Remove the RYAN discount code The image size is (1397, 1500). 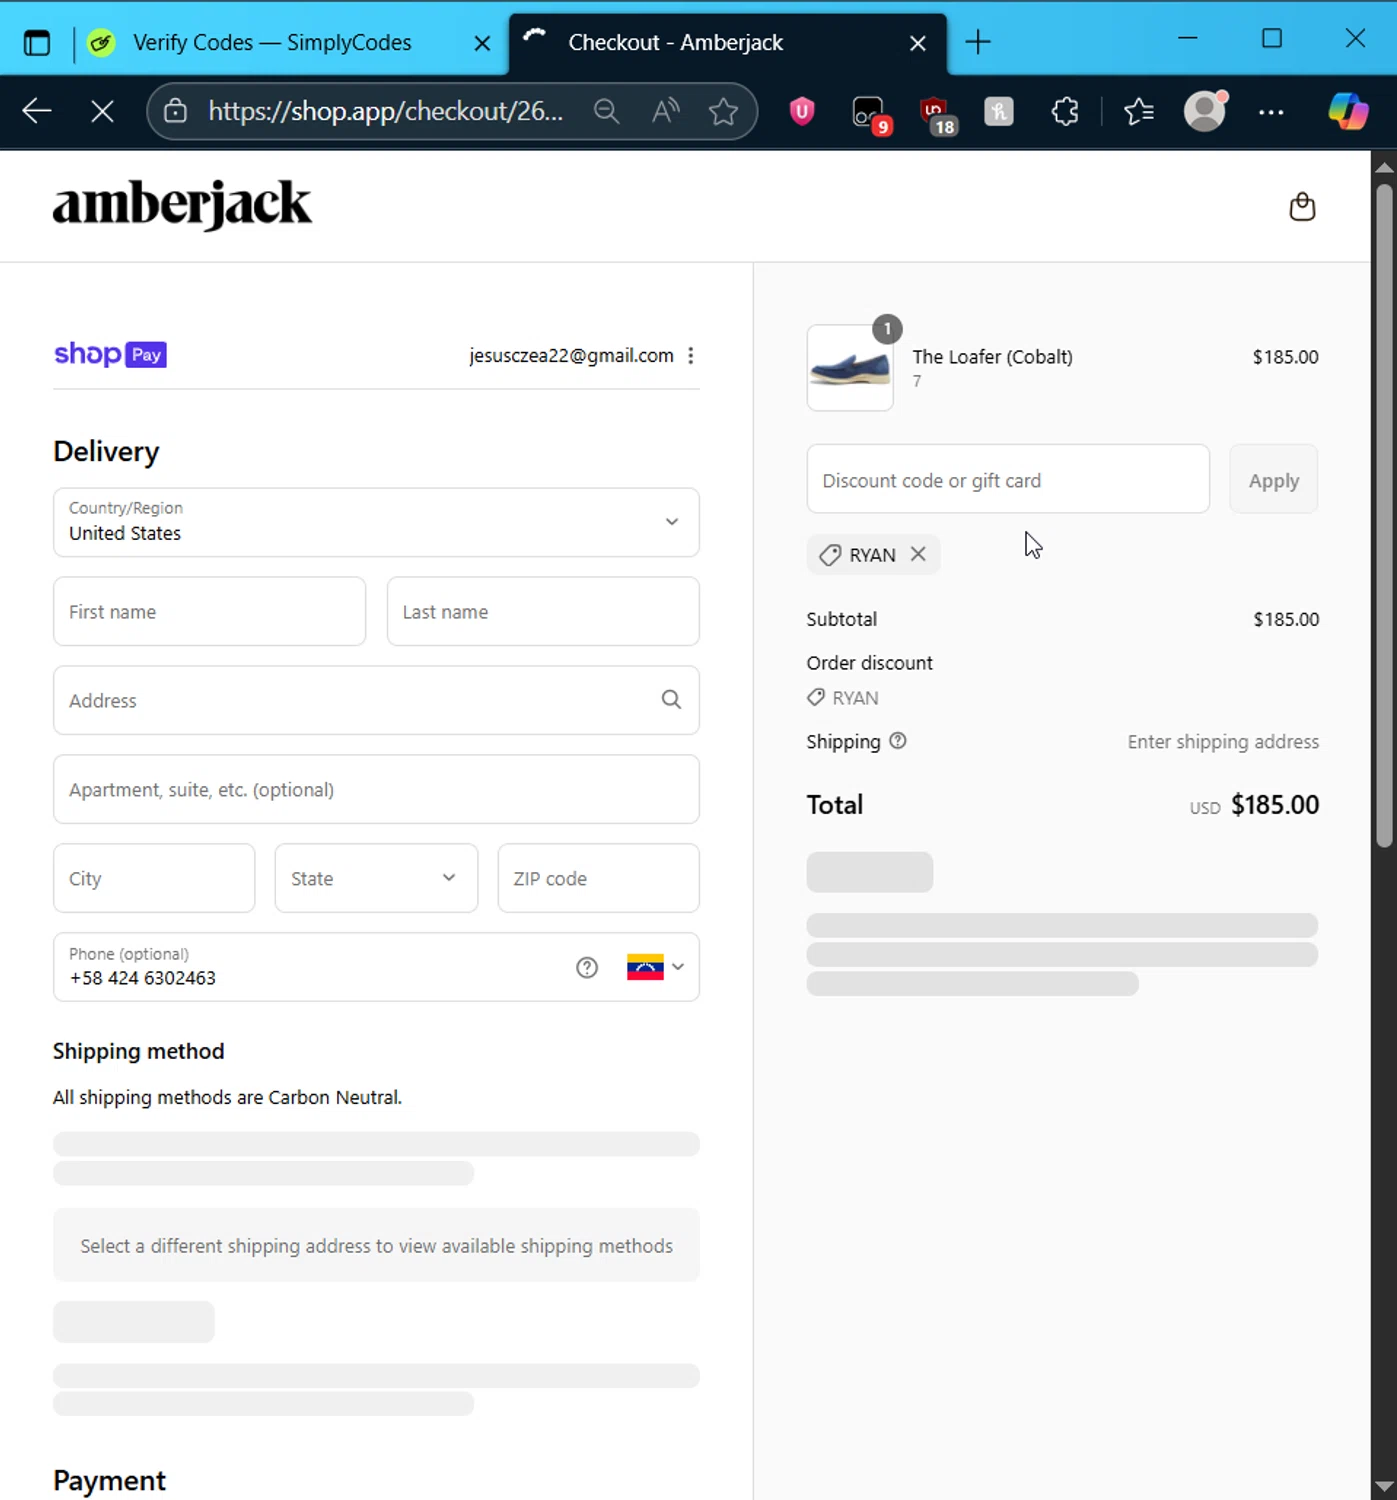[x=918, y=554]
